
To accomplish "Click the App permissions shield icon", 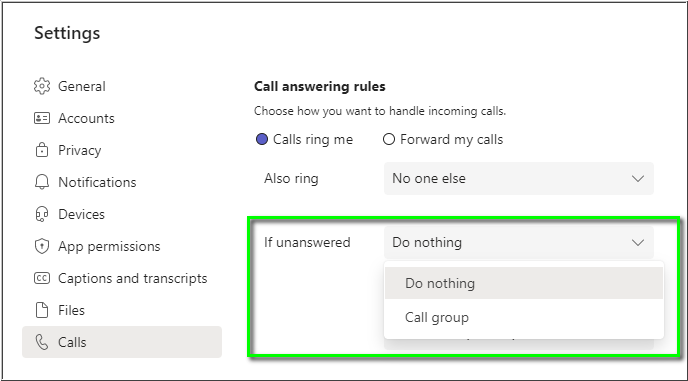I will click(42, 246).
